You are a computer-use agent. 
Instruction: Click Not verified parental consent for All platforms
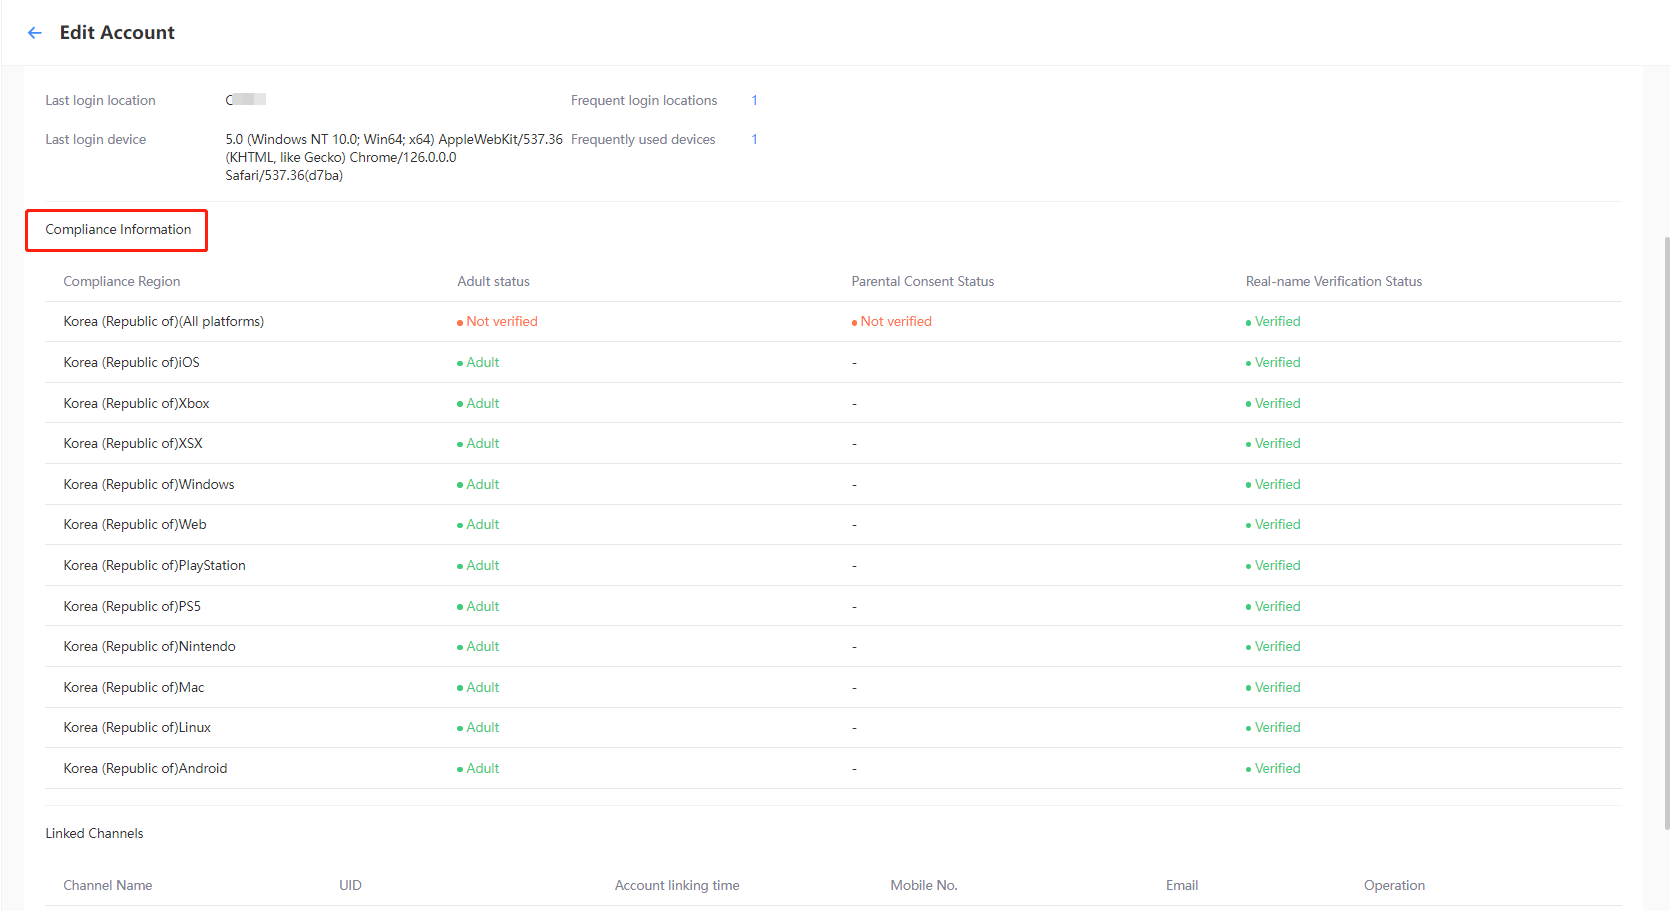895,322
